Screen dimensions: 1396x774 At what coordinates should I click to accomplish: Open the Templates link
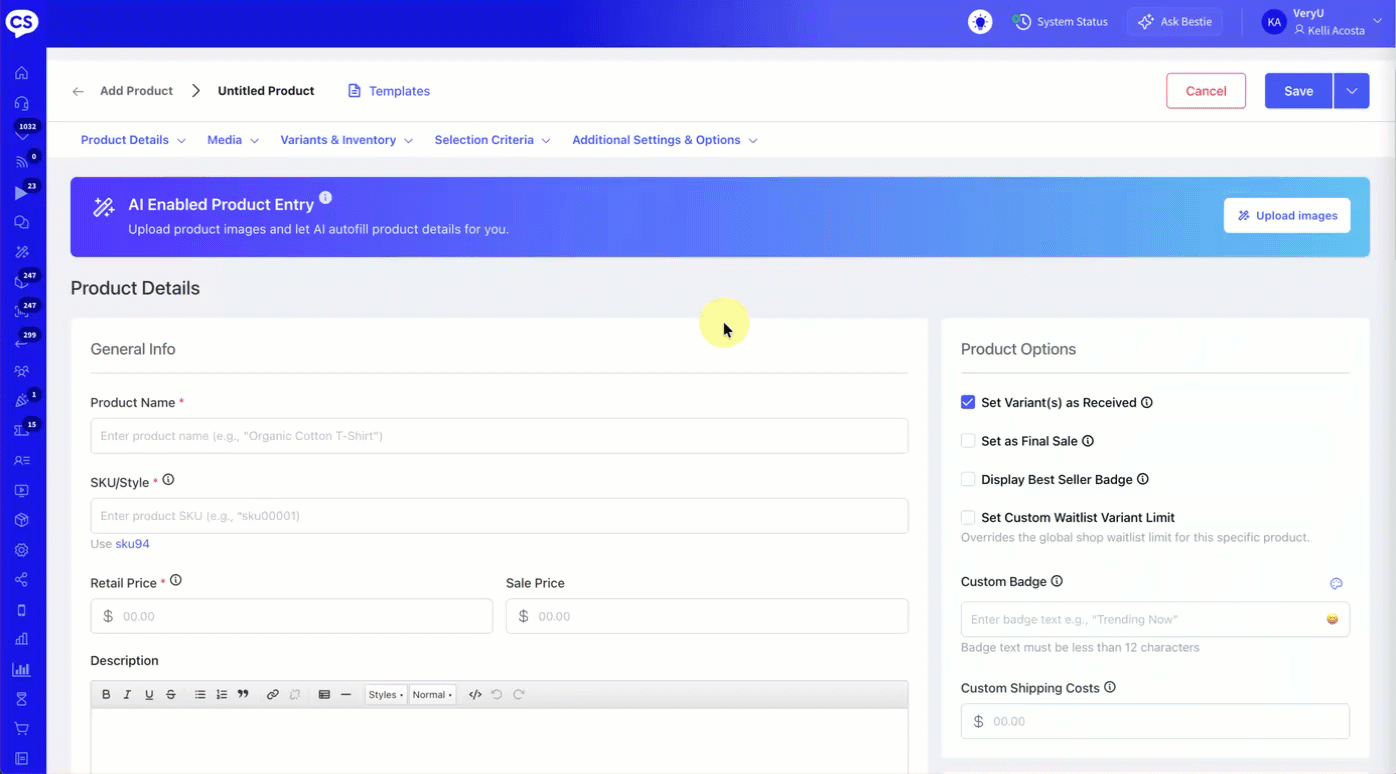pos(389,91)
